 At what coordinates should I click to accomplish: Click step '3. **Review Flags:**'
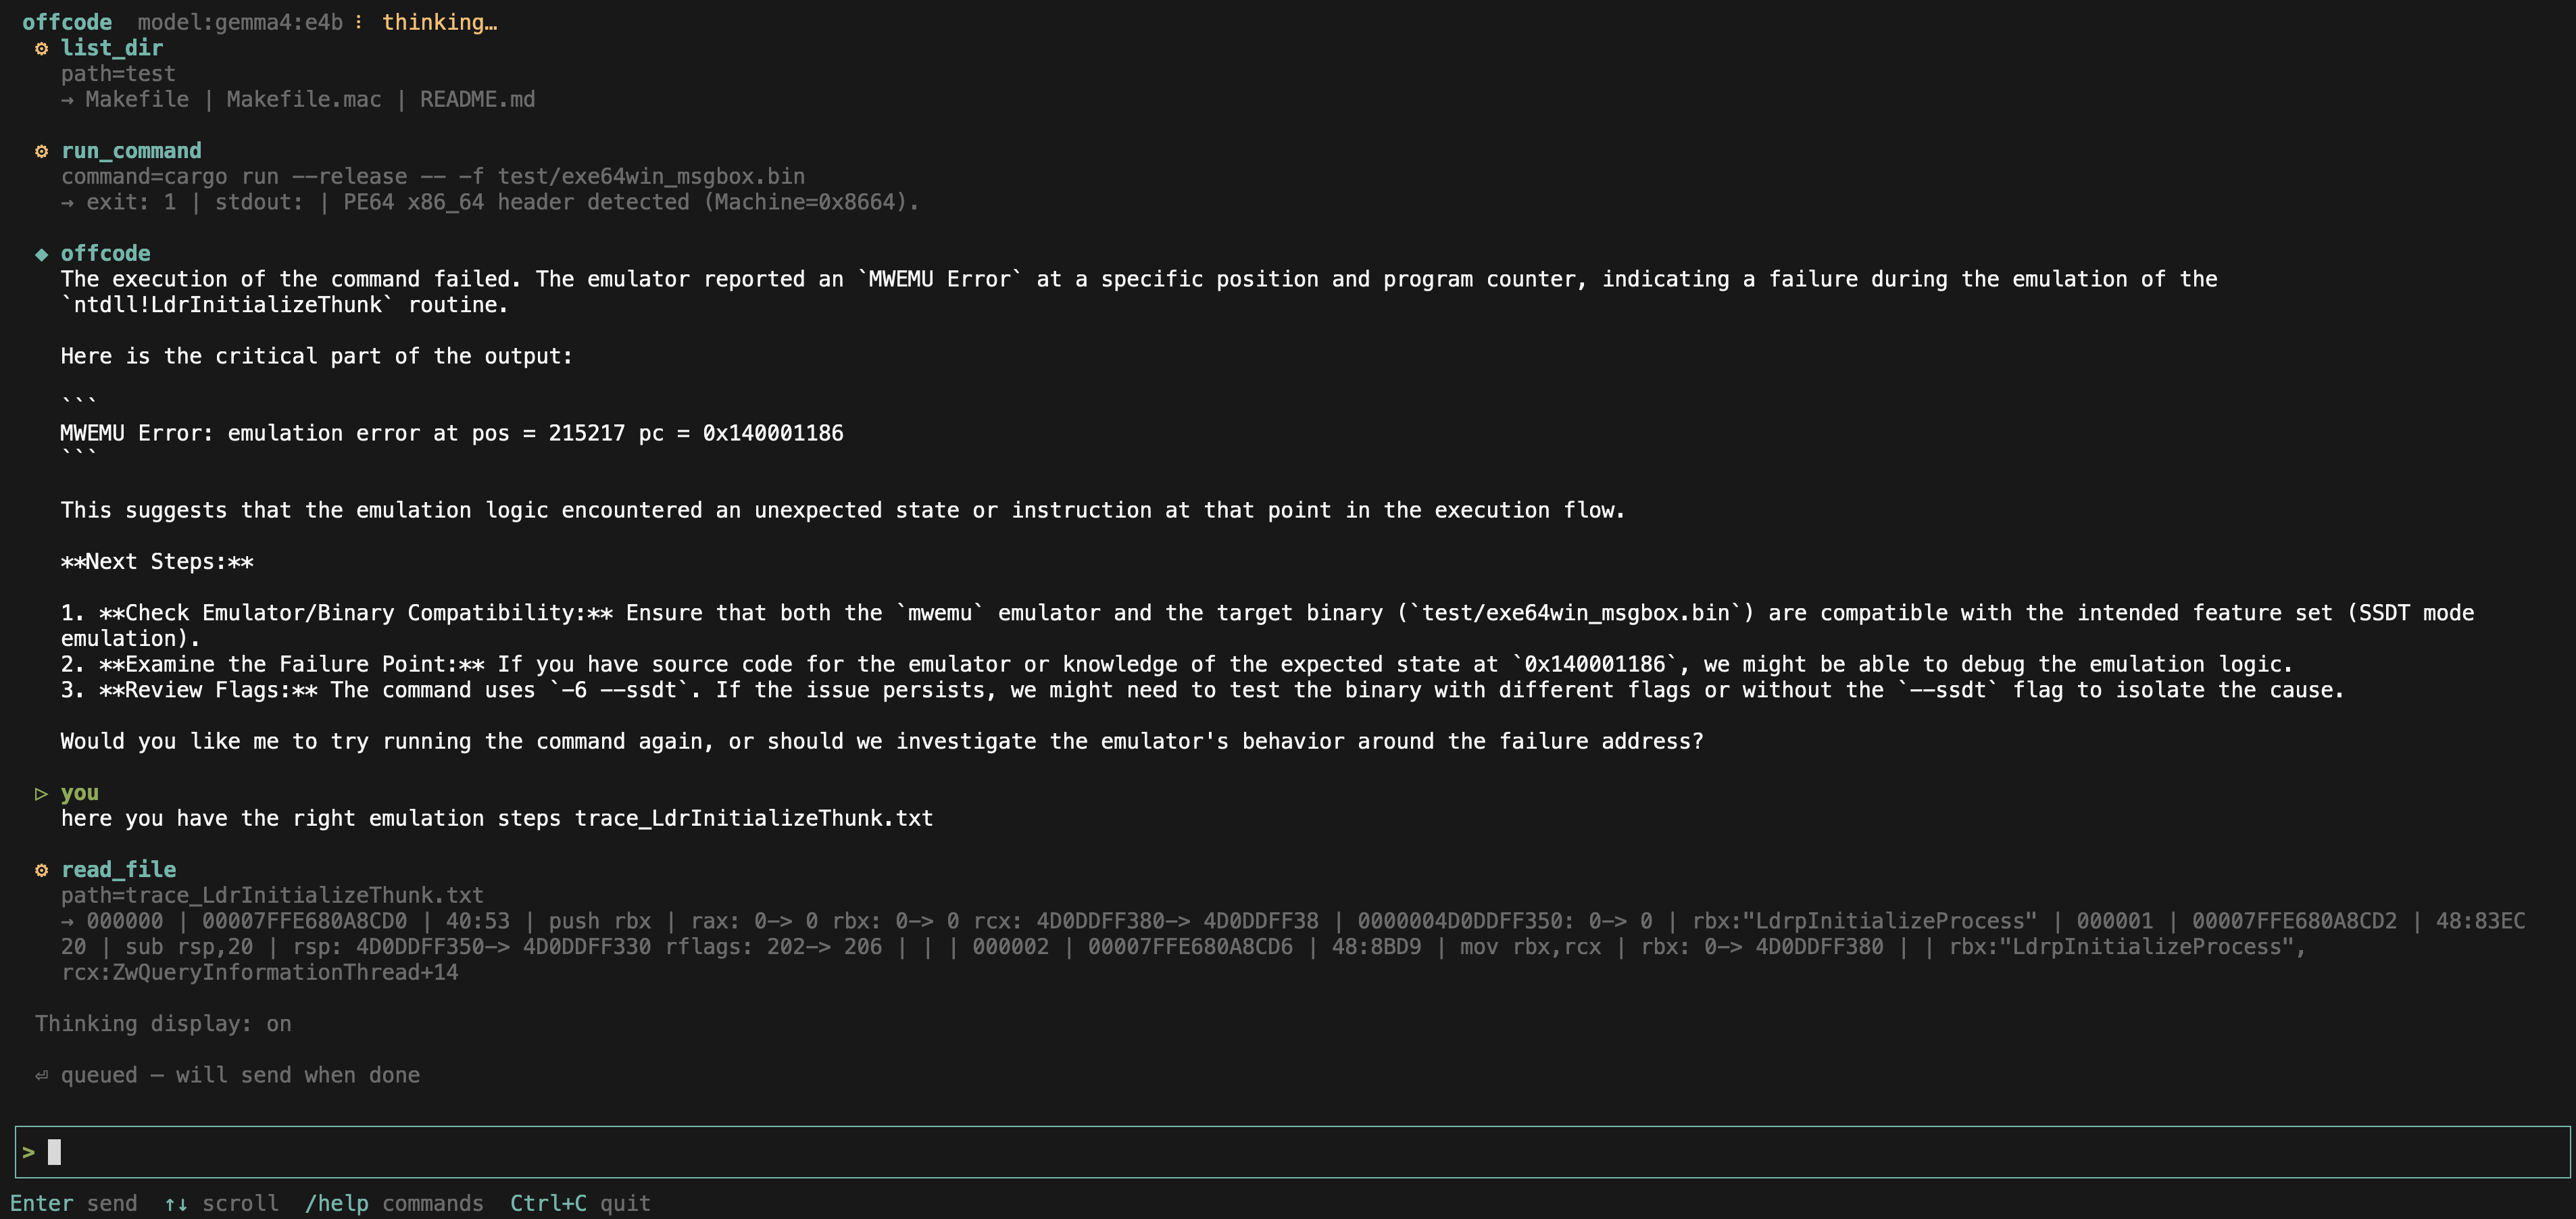1202,690
